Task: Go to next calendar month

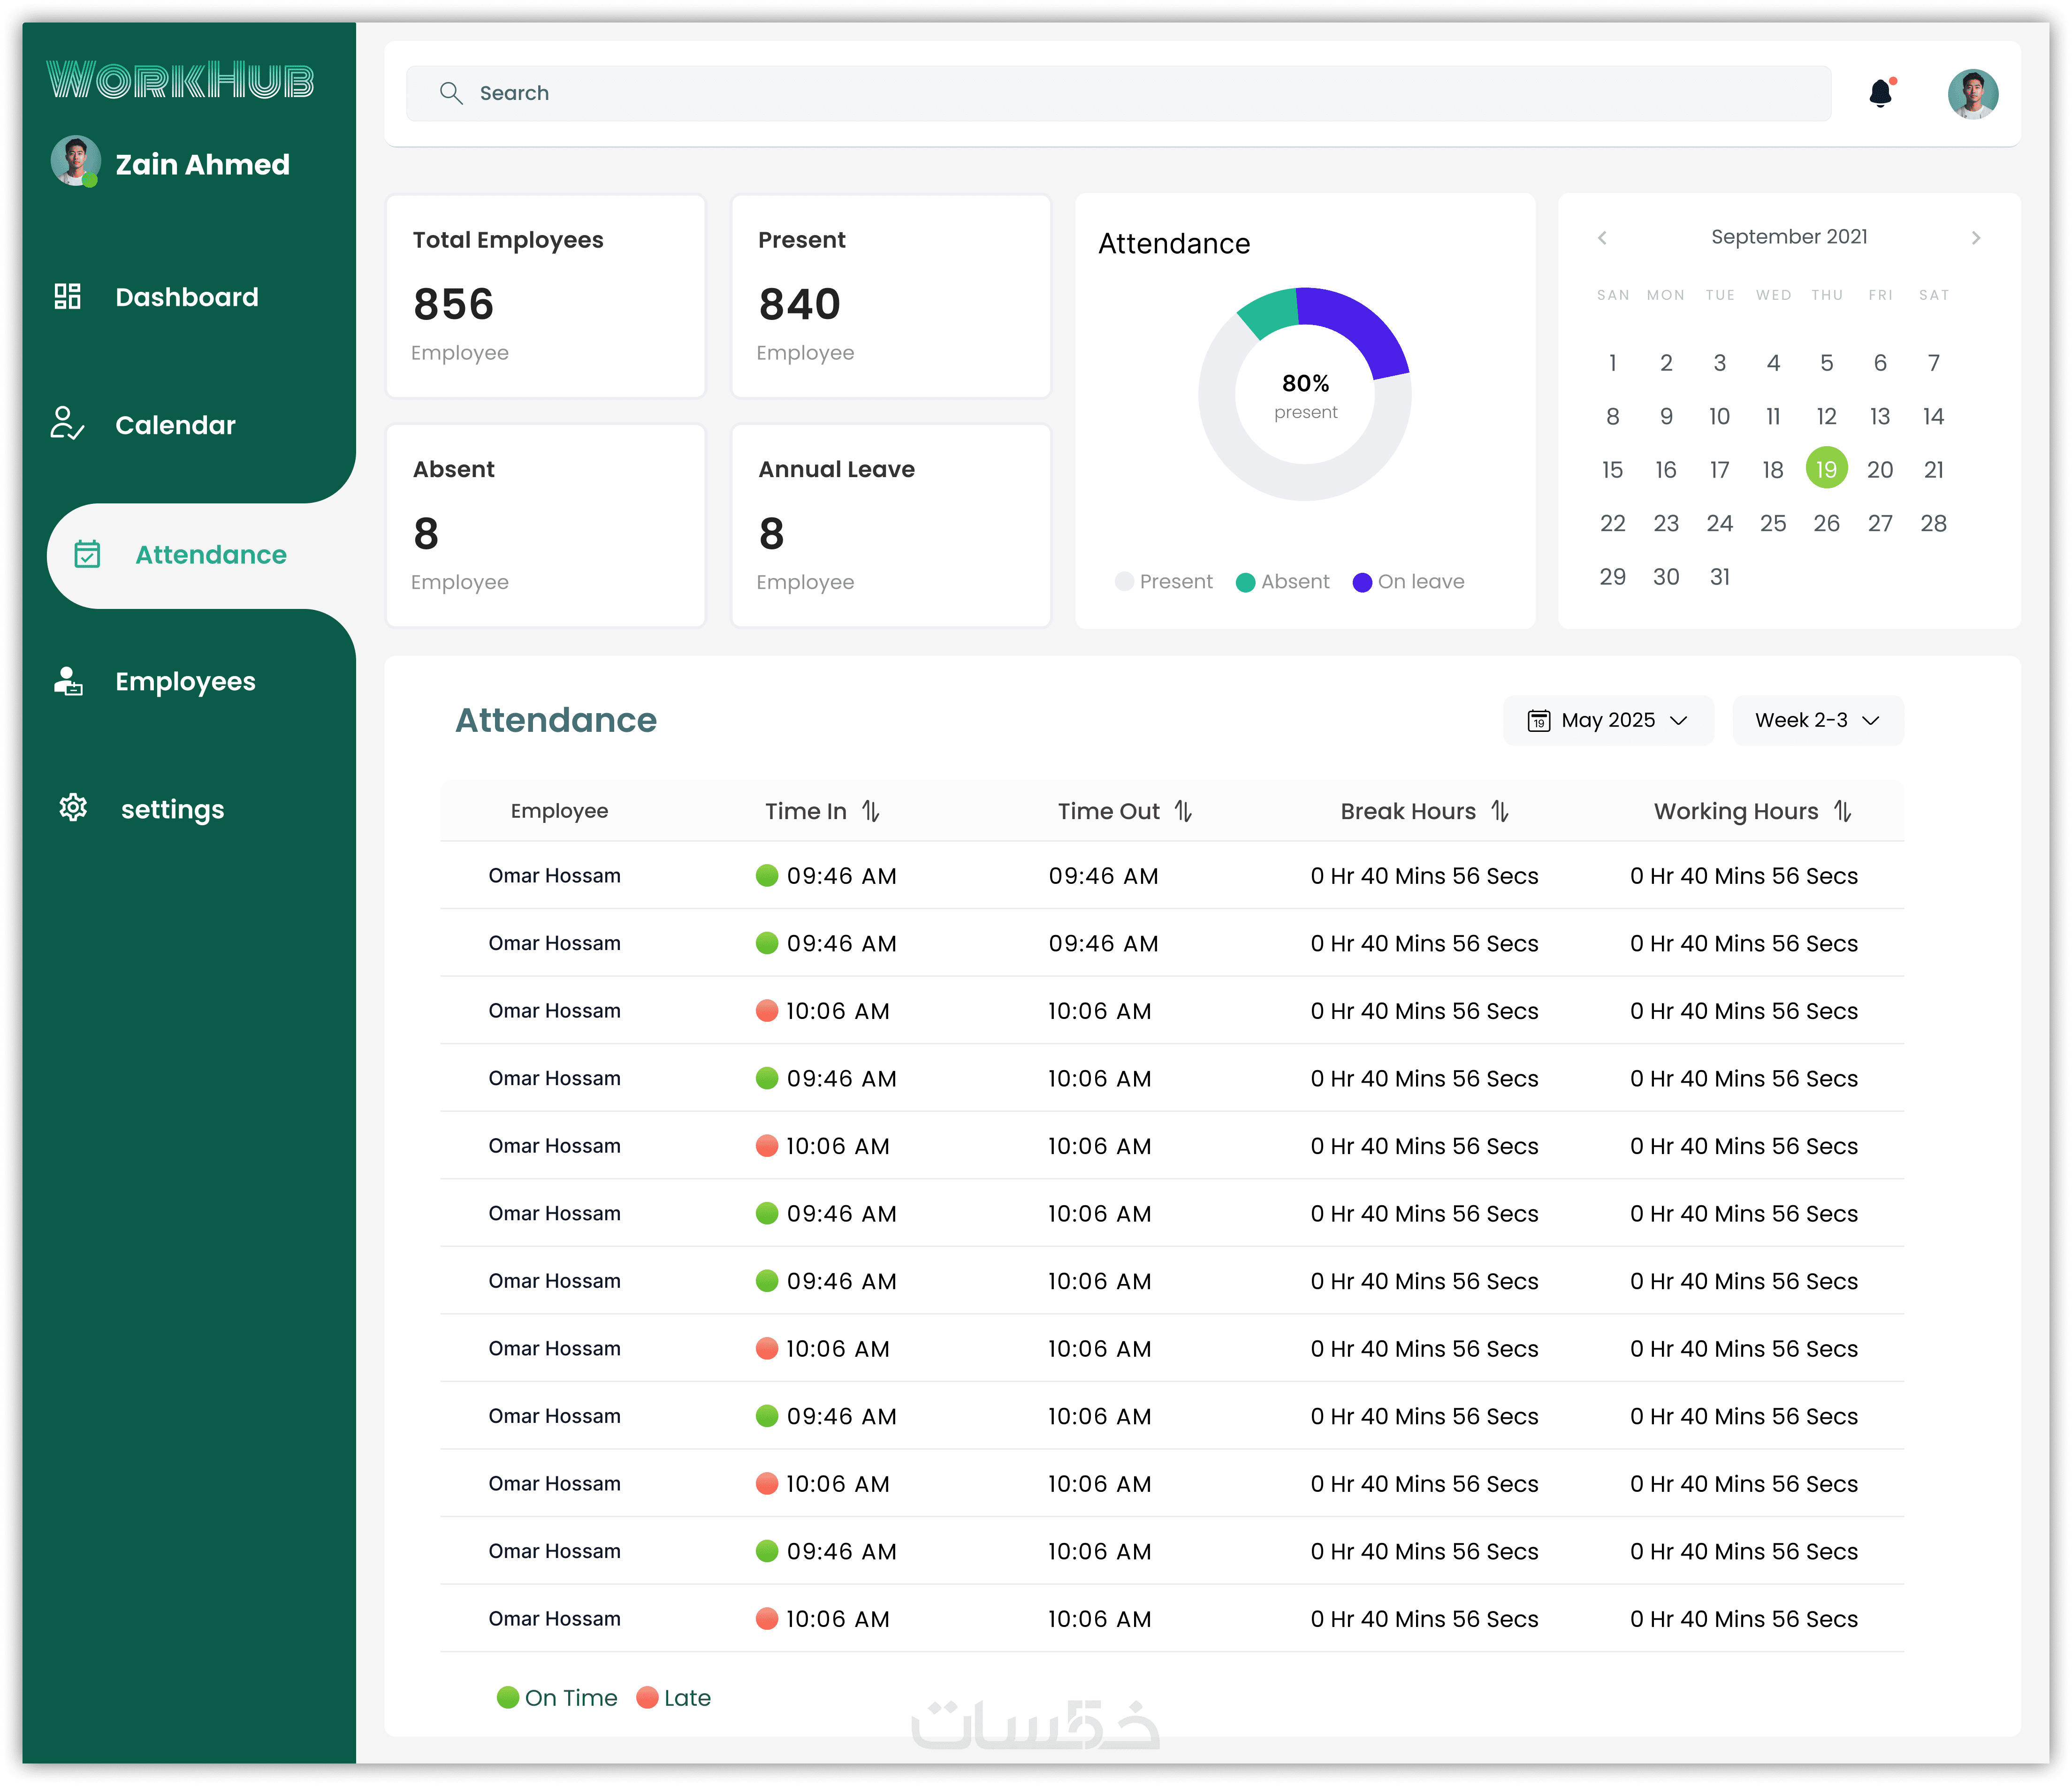Action: click(1975, 238)
